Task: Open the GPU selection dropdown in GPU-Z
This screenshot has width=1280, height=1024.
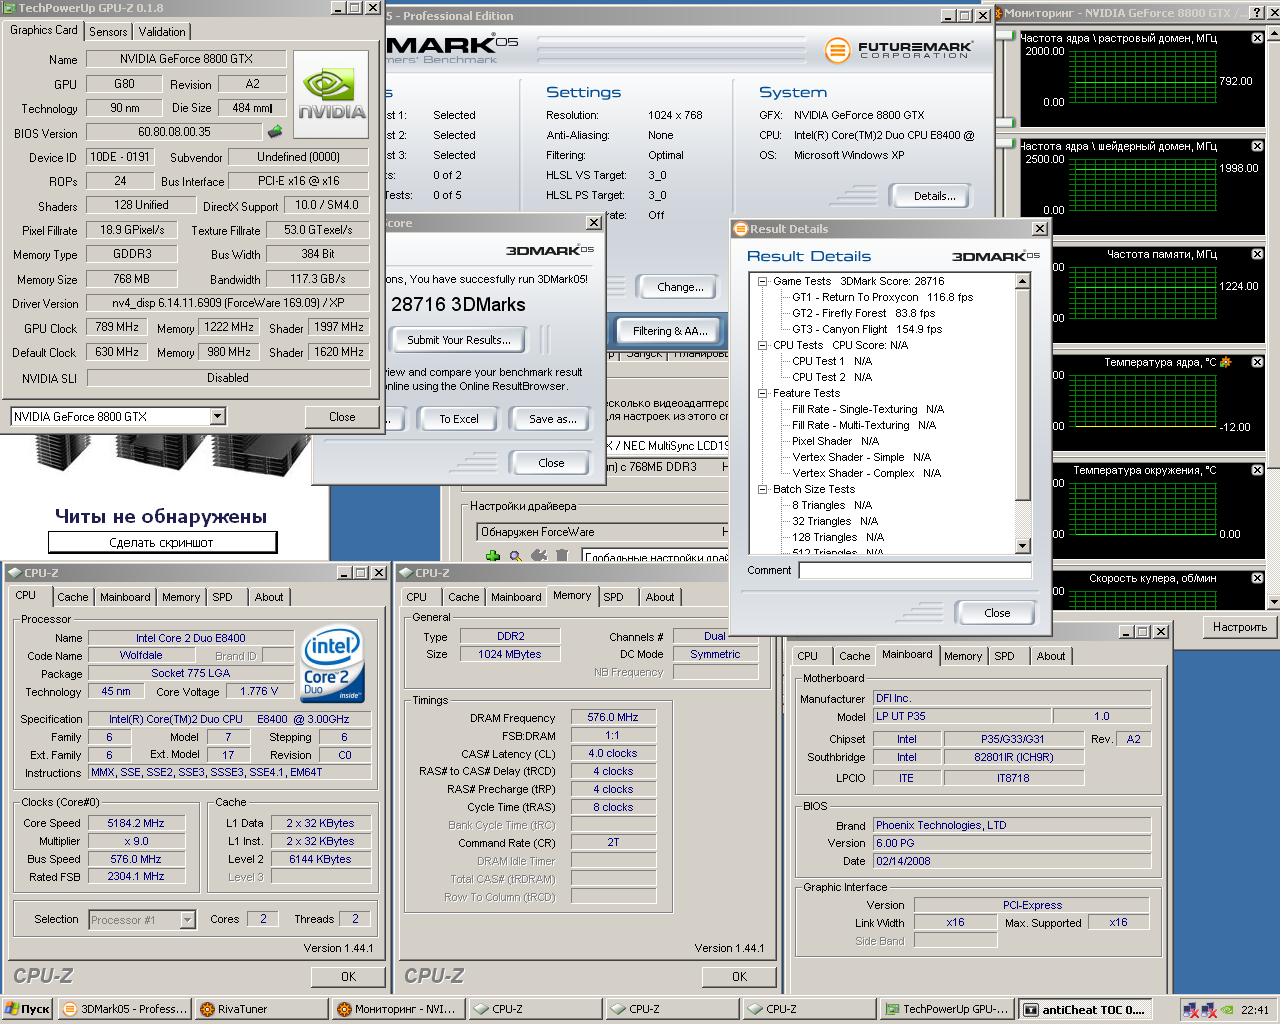Action: pos(217,417)
